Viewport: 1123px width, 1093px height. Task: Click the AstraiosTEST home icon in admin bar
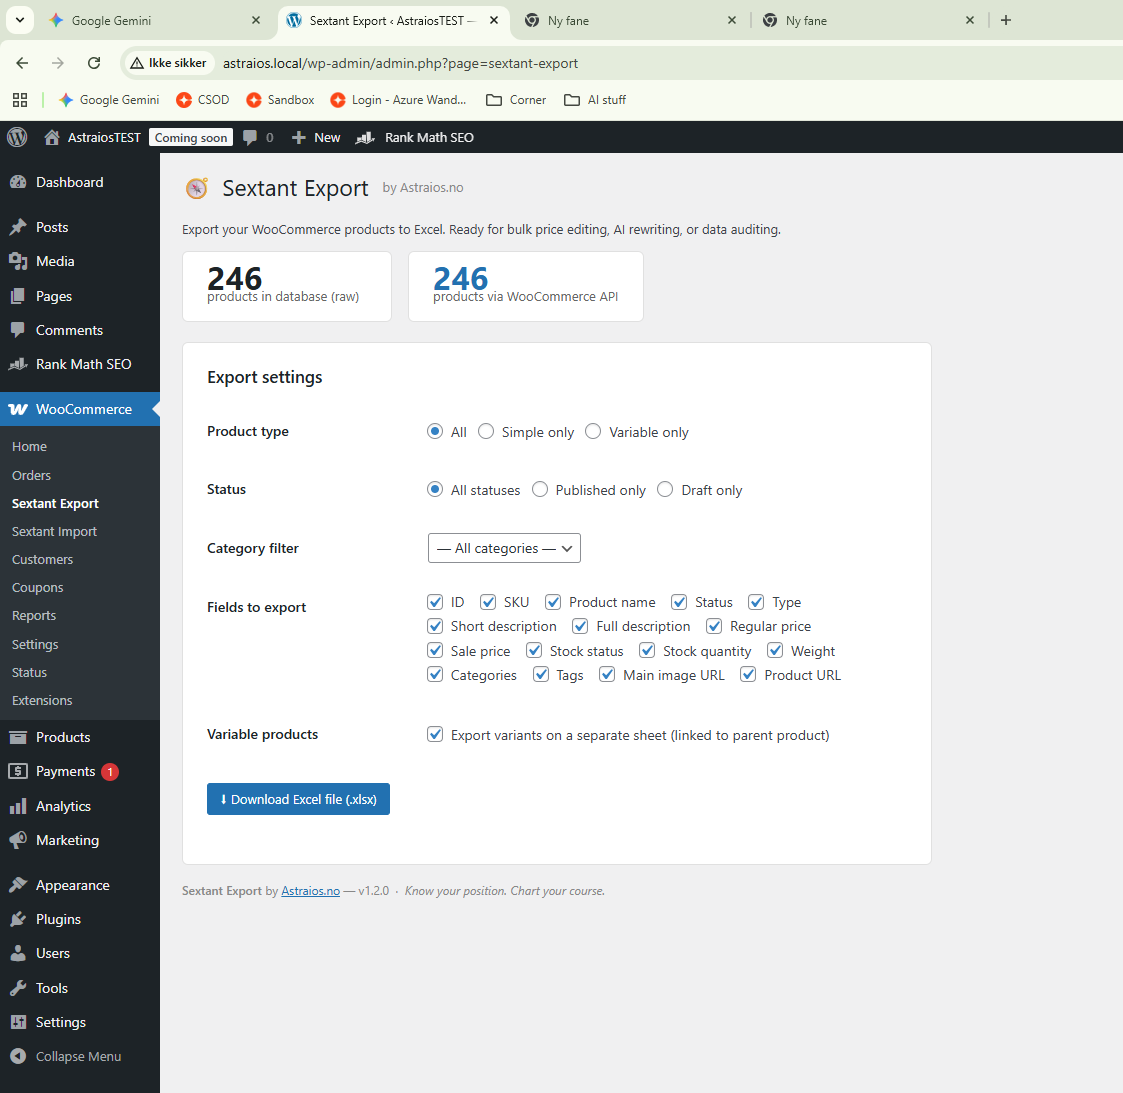[52, 138]
